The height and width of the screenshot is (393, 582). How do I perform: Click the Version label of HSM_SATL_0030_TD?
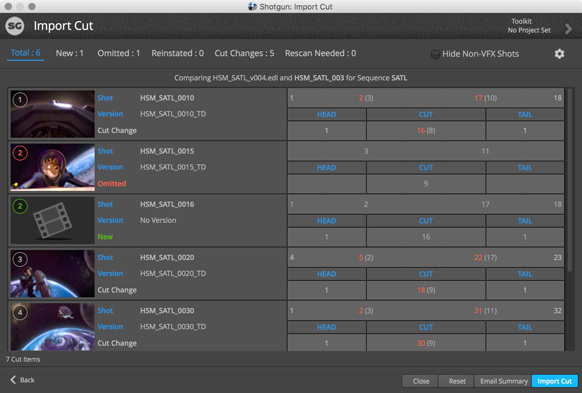click(110, 327)
